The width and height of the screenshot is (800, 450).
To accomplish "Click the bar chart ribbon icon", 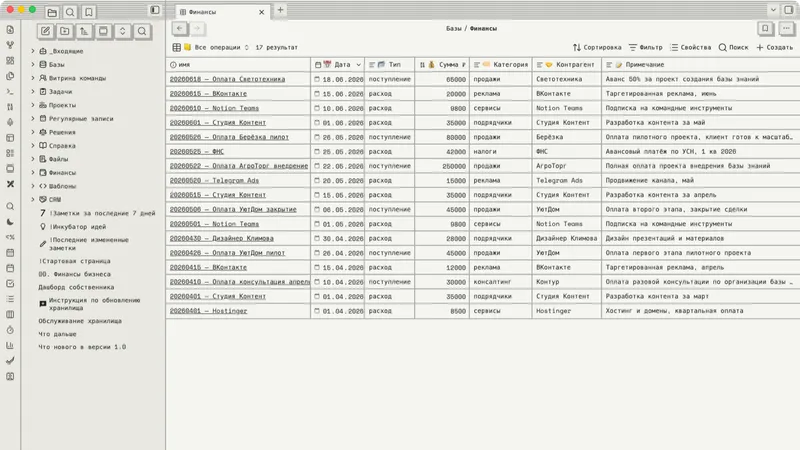I will click(x=10, y=345).
